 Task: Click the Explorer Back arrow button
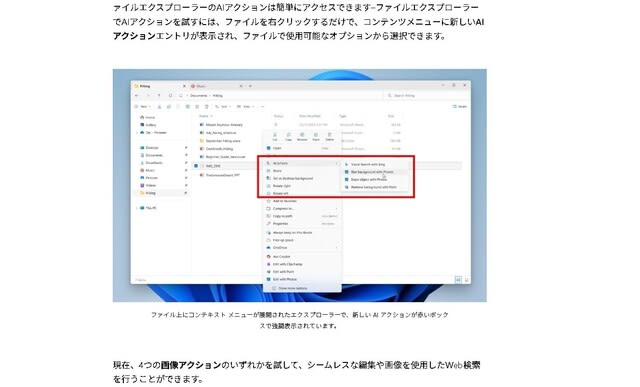tap(137, 96)
